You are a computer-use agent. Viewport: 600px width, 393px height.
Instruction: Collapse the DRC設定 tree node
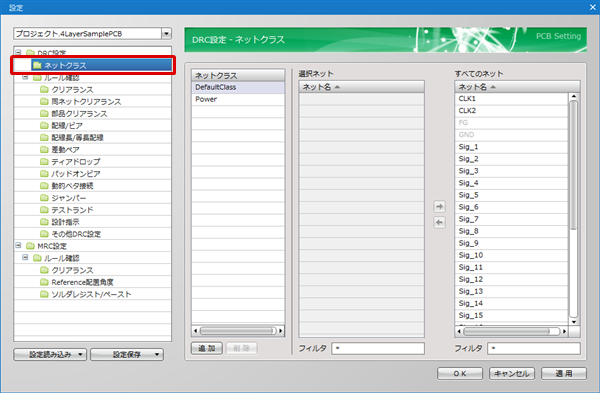18,52
